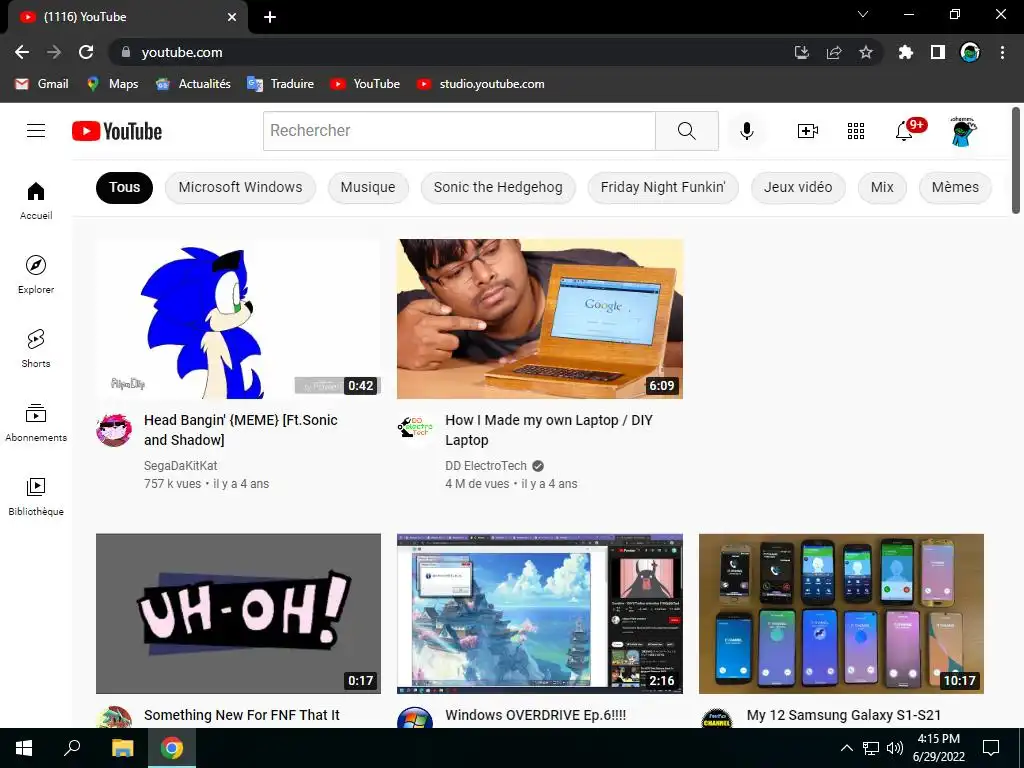Image resolution: width=1024 pixels, height=768 pixels.
Task: Open the Chrome side panel icon
Action: pyautogui.click(x=938, y=52)
